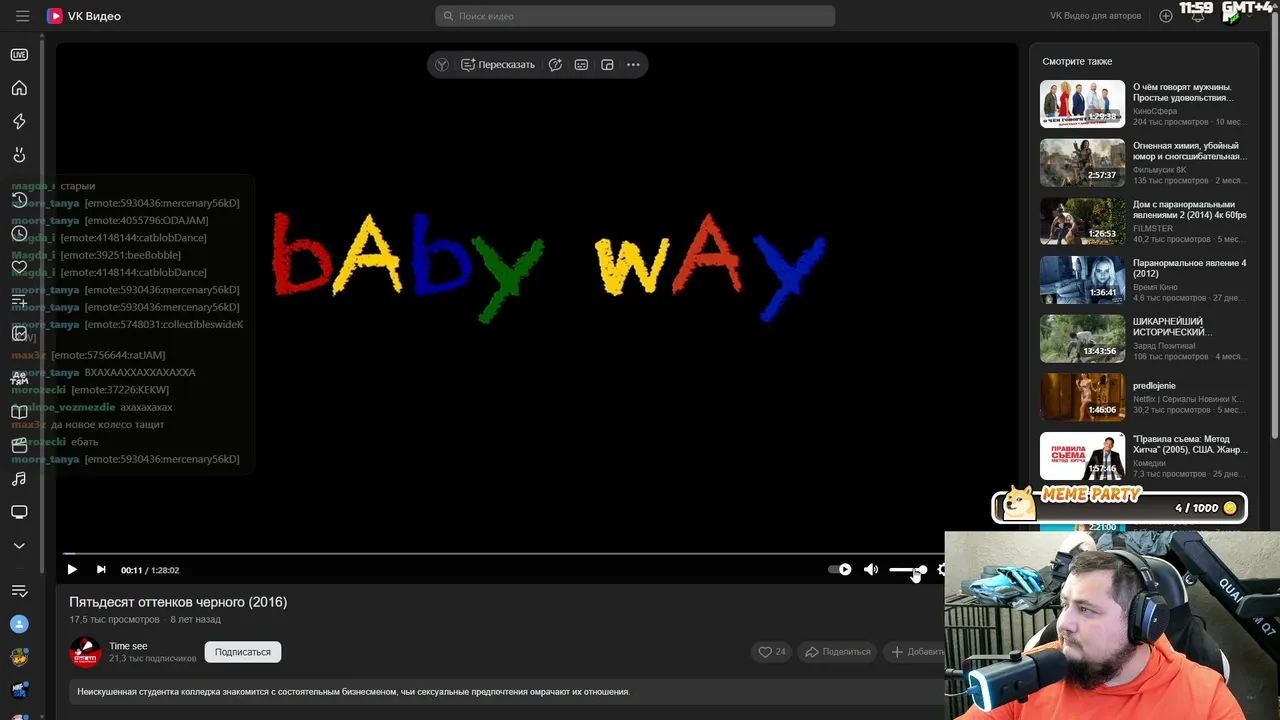The width and height of the screenshot is (1280, 720).
Task: Open the TV screen icon in sidebar
Action: click(19, 512)
